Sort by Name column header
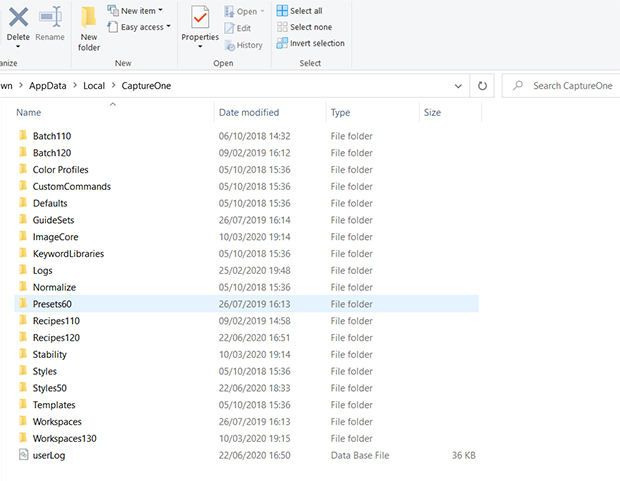Viewport: 620px width, 481px height. tap(28, 113)
